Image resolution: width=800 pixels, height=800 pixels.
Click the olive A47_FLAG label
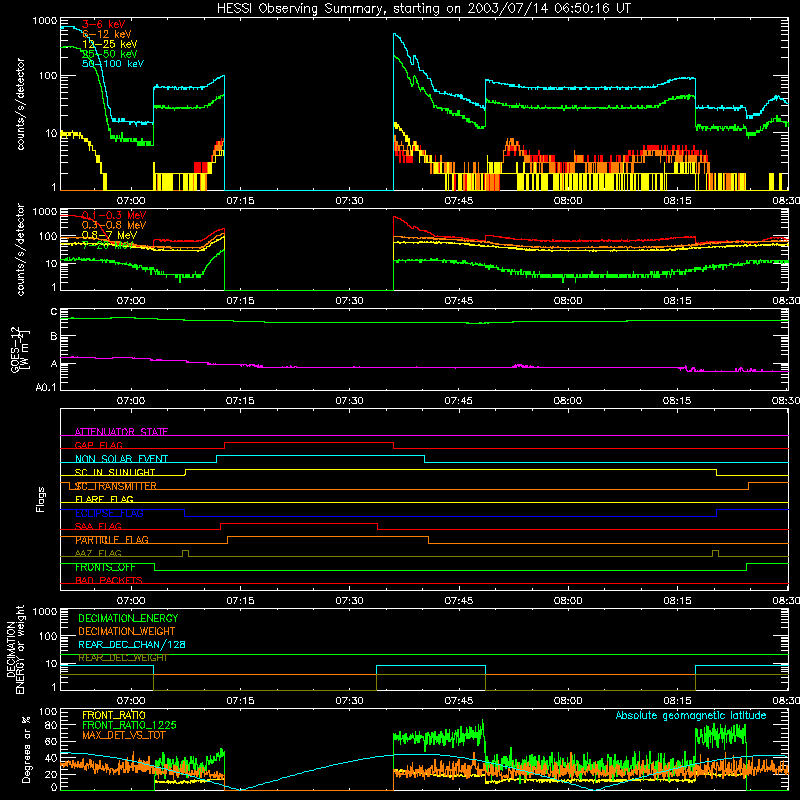98,554
